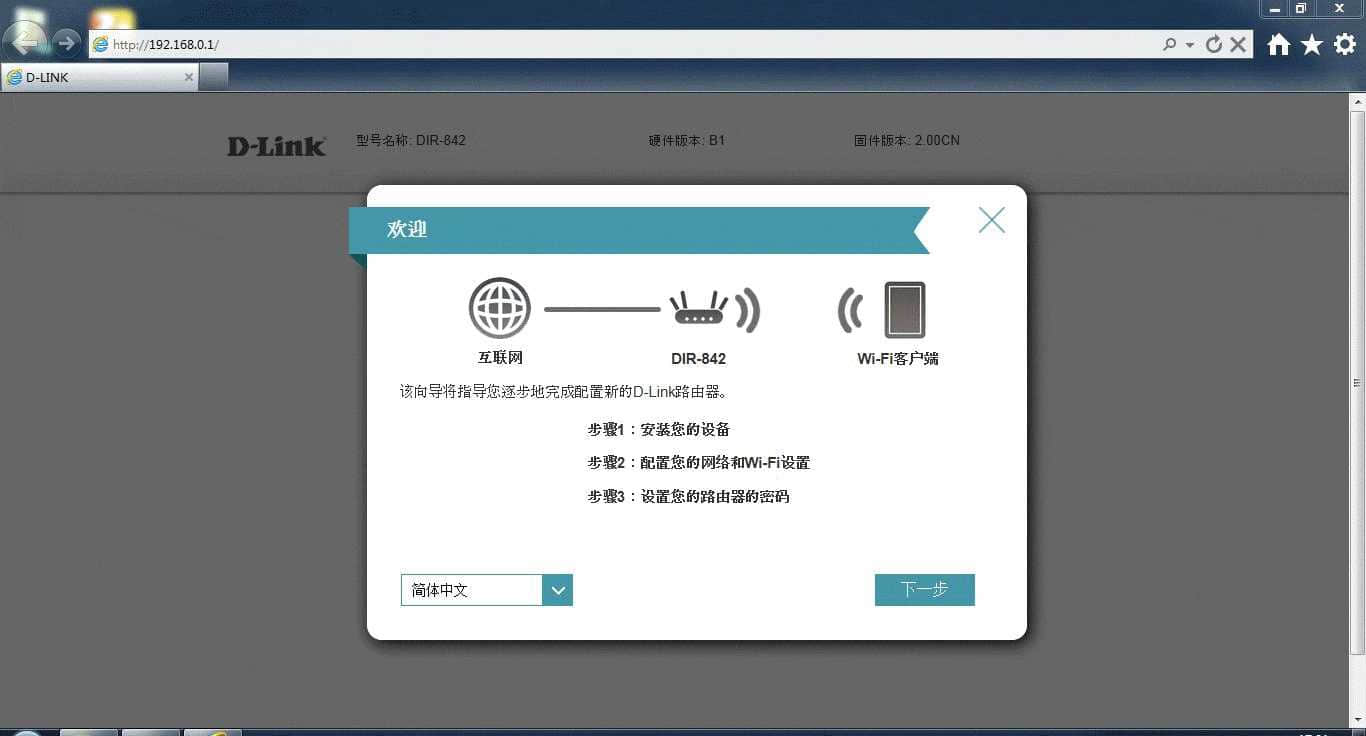Click the vertical scrollbar of the page
This screenshot has height=736, width=1366.
coord(1357,383)
